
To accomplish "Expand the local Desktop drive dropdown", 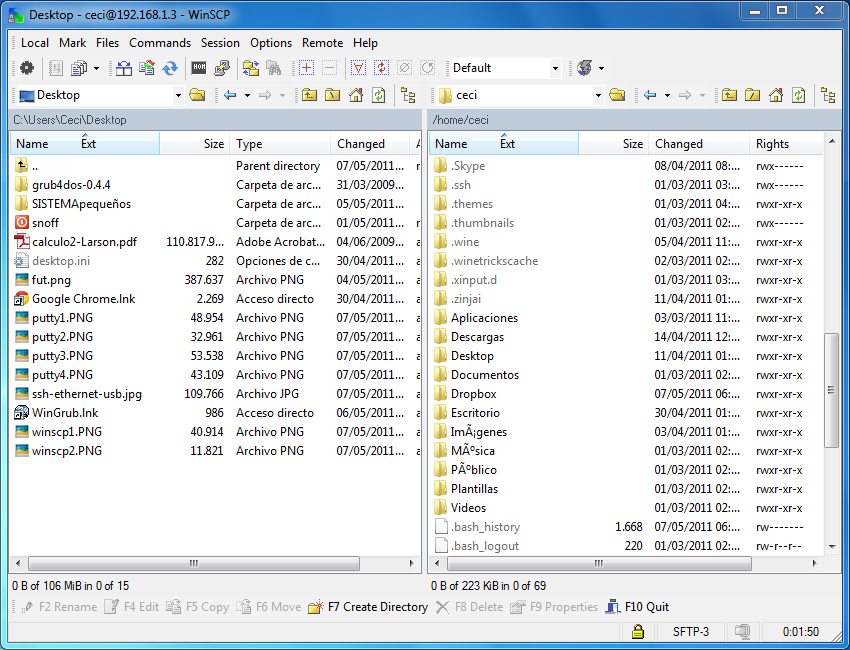I will (x=178, y=95).
